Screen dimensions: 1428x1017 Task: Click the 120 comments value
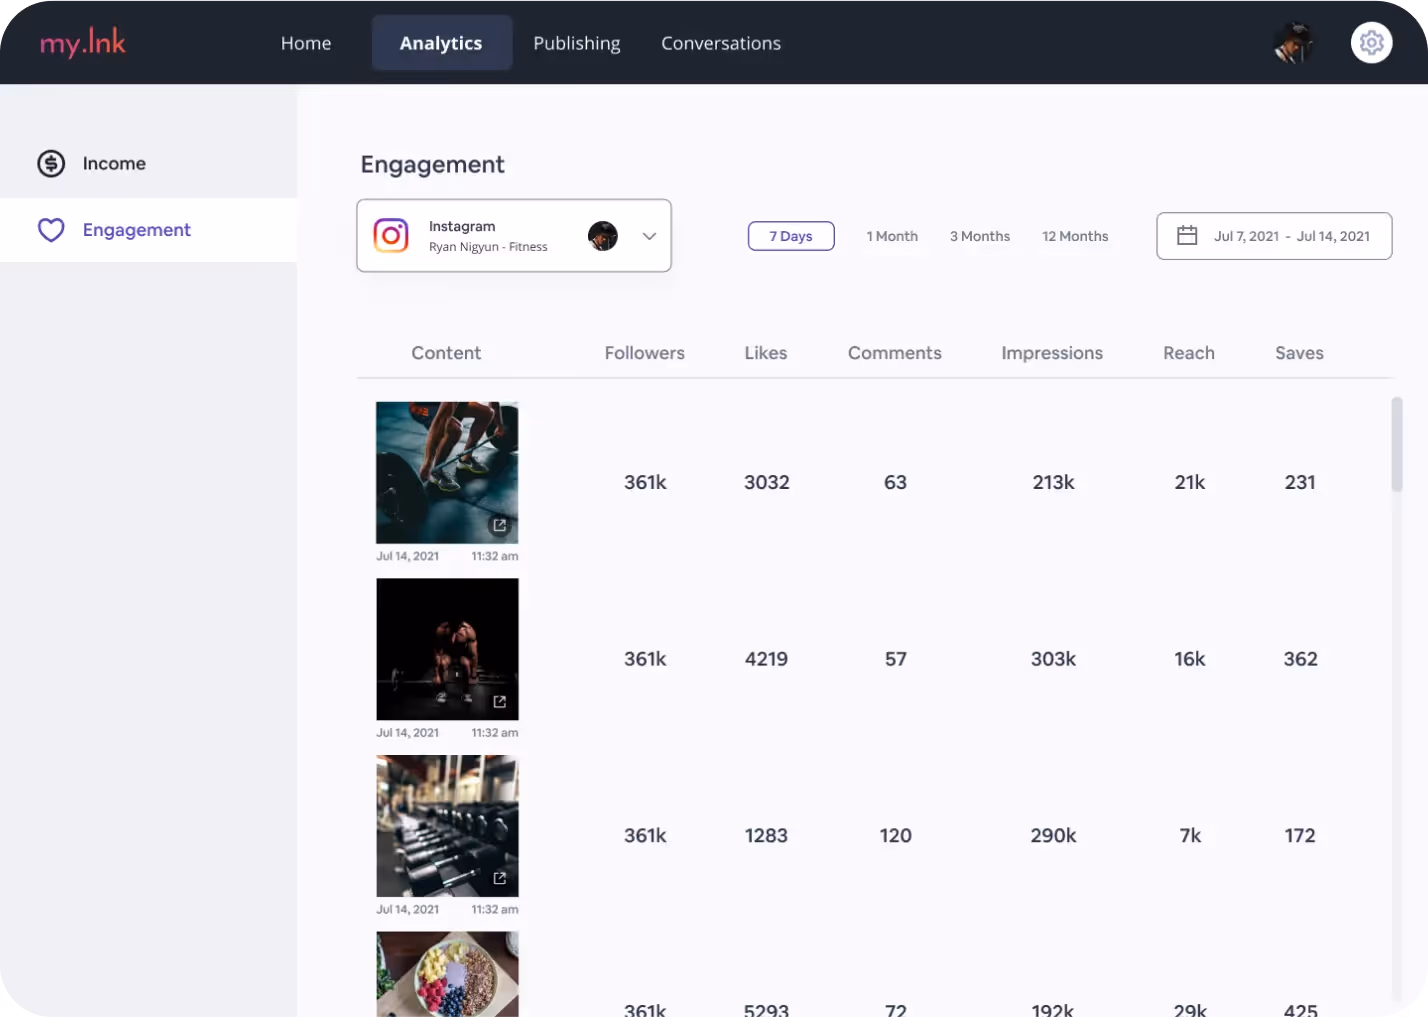click(896, 835)
